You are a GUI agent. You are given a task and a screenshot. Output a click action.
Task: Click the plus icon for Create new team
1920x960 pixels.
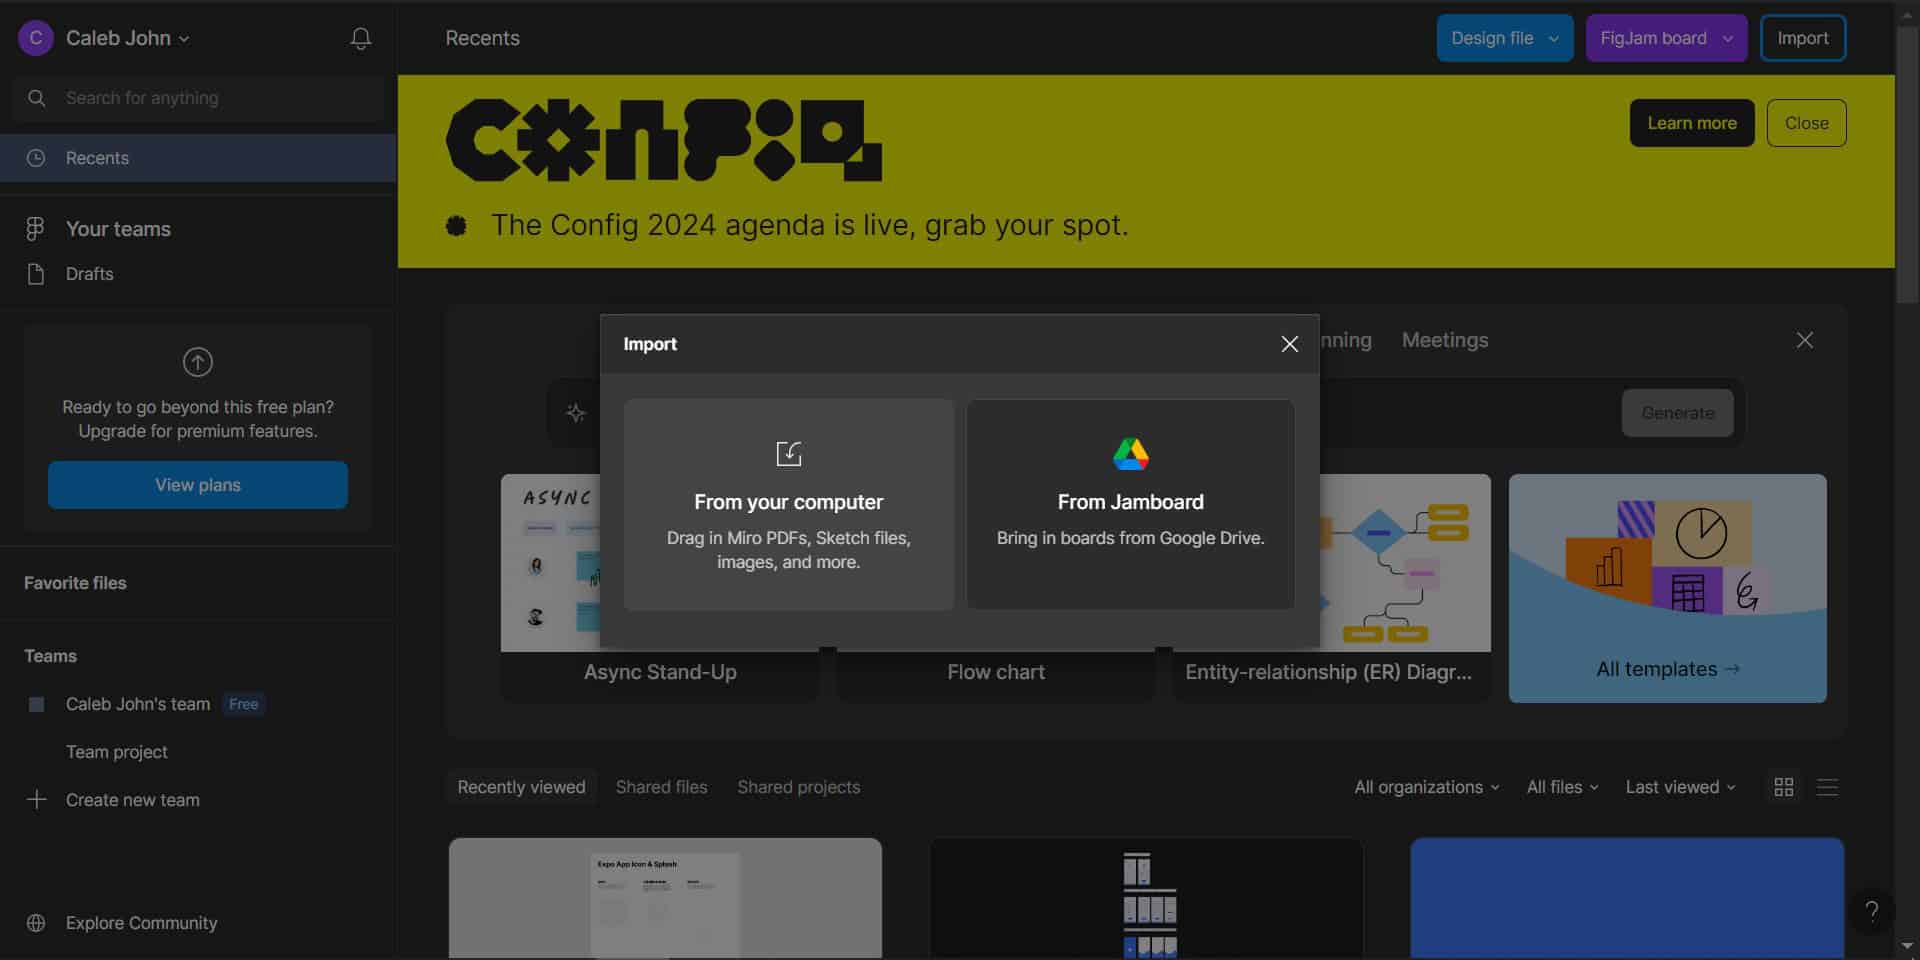(x=36, y=800)
